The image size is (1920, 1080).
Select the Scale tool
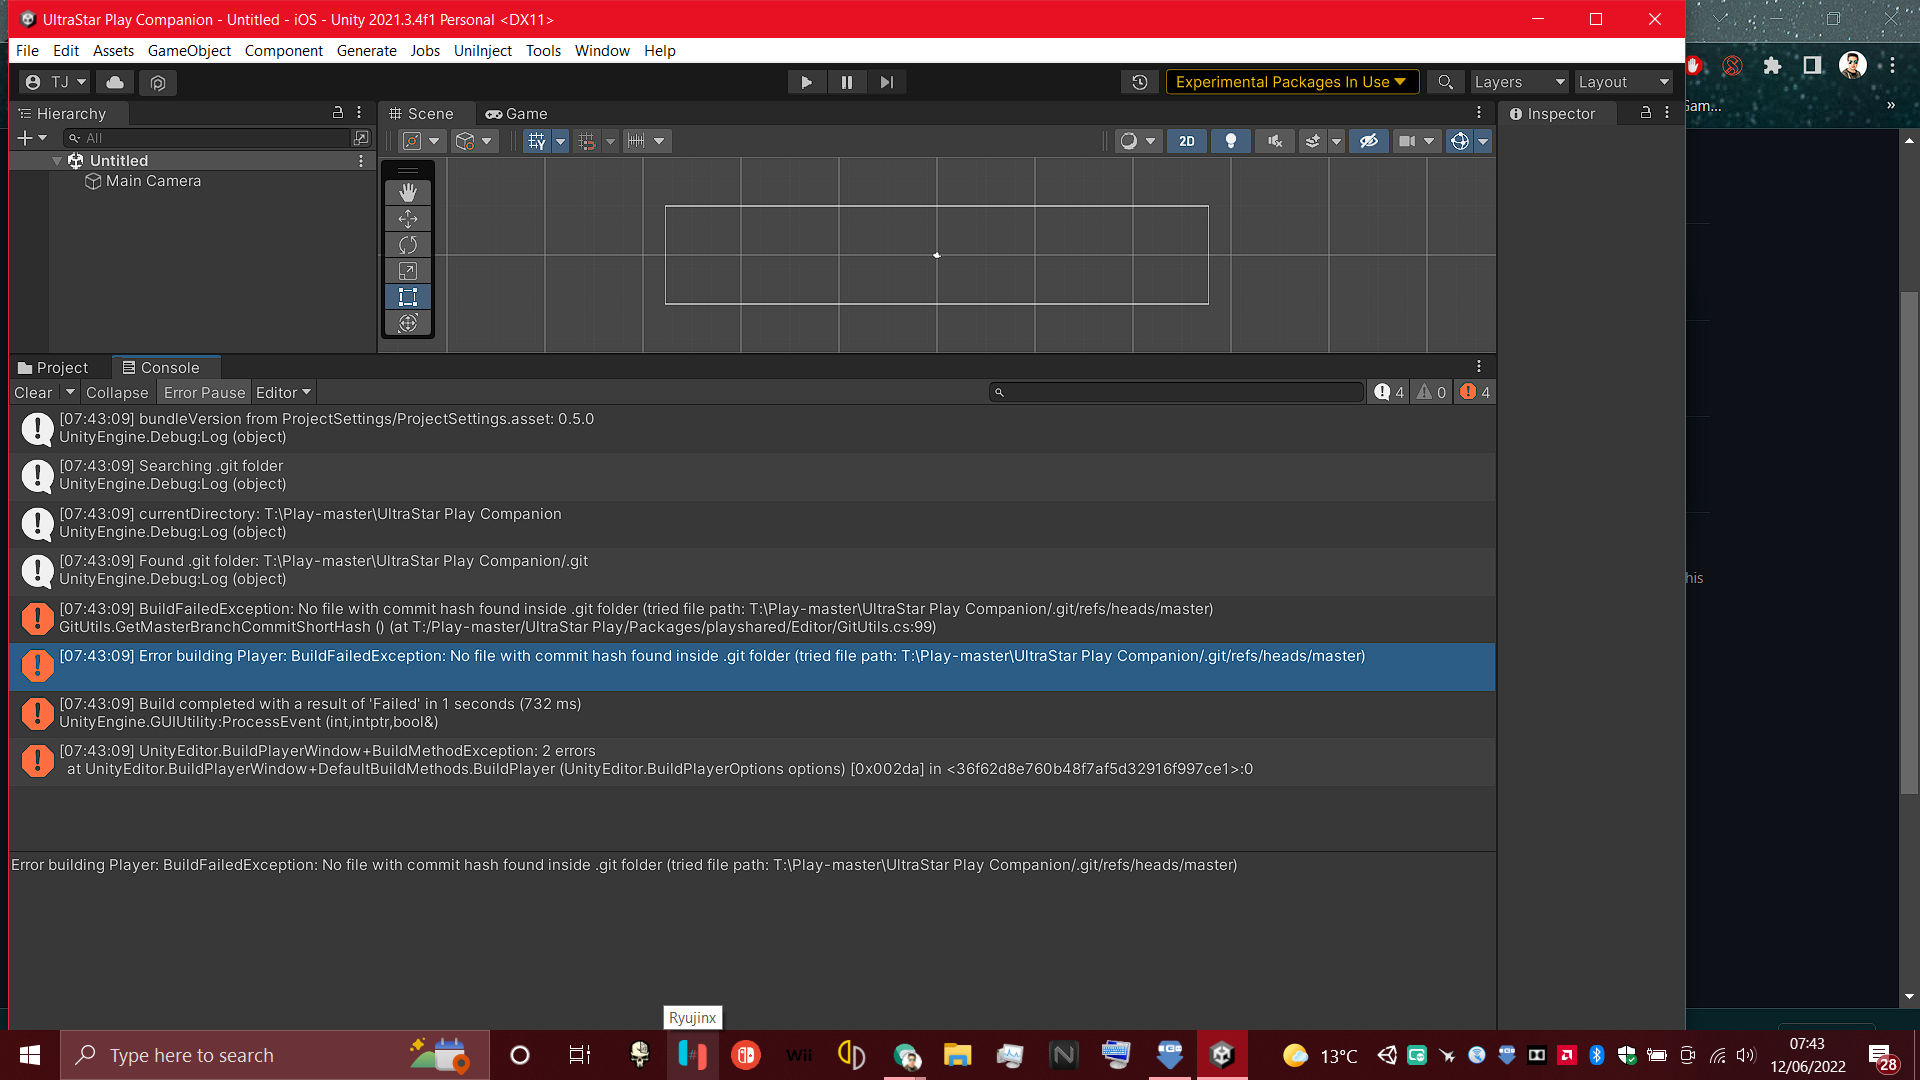click(x=407, y=270)
